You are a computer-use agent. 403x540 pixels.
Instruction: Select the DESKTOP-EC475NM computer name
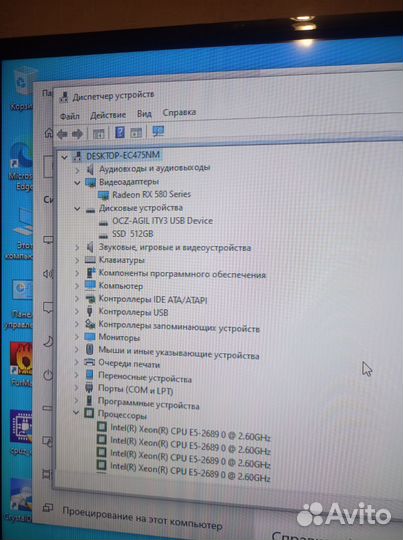pos(123,156)
